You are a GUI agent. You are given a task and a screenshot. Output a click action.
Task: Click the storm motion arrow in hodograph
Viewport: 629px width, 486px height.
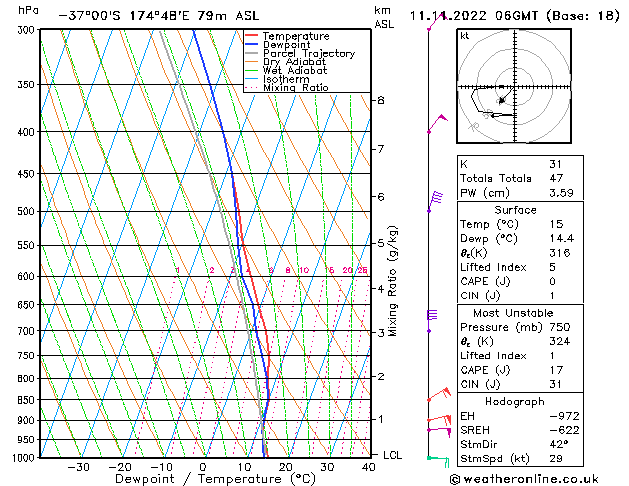tap(505, 96)
